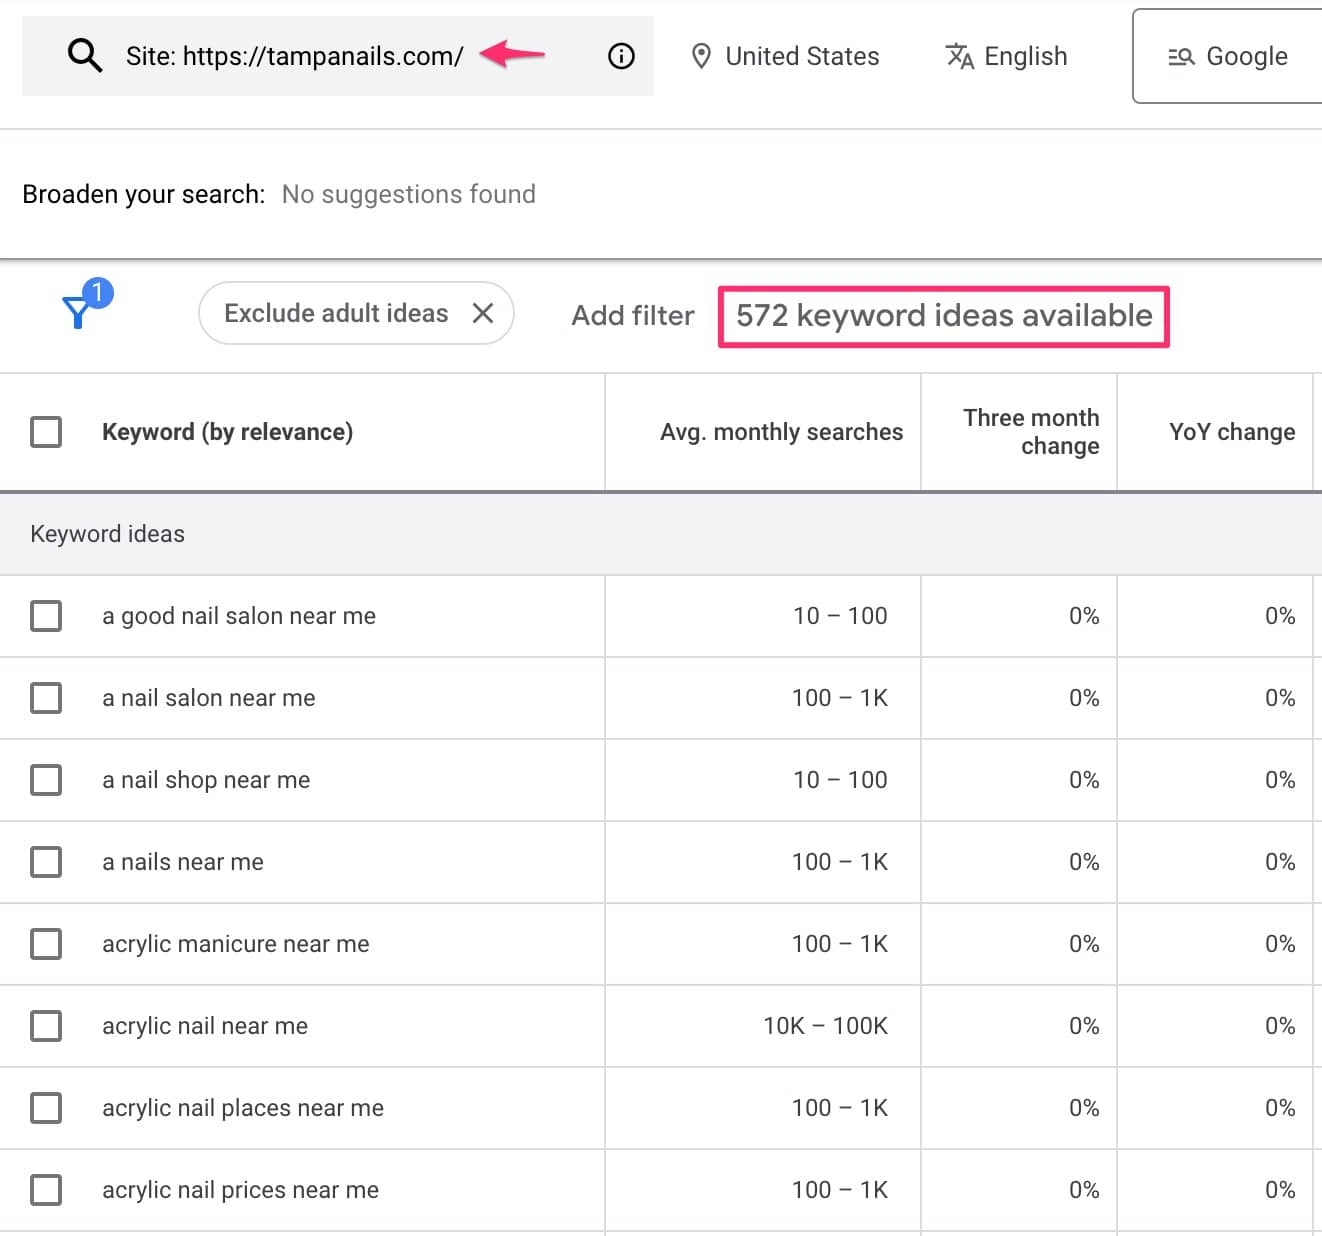Open the United States location selector
The height and width of the screenshot is (1236, 1322).
800,56
